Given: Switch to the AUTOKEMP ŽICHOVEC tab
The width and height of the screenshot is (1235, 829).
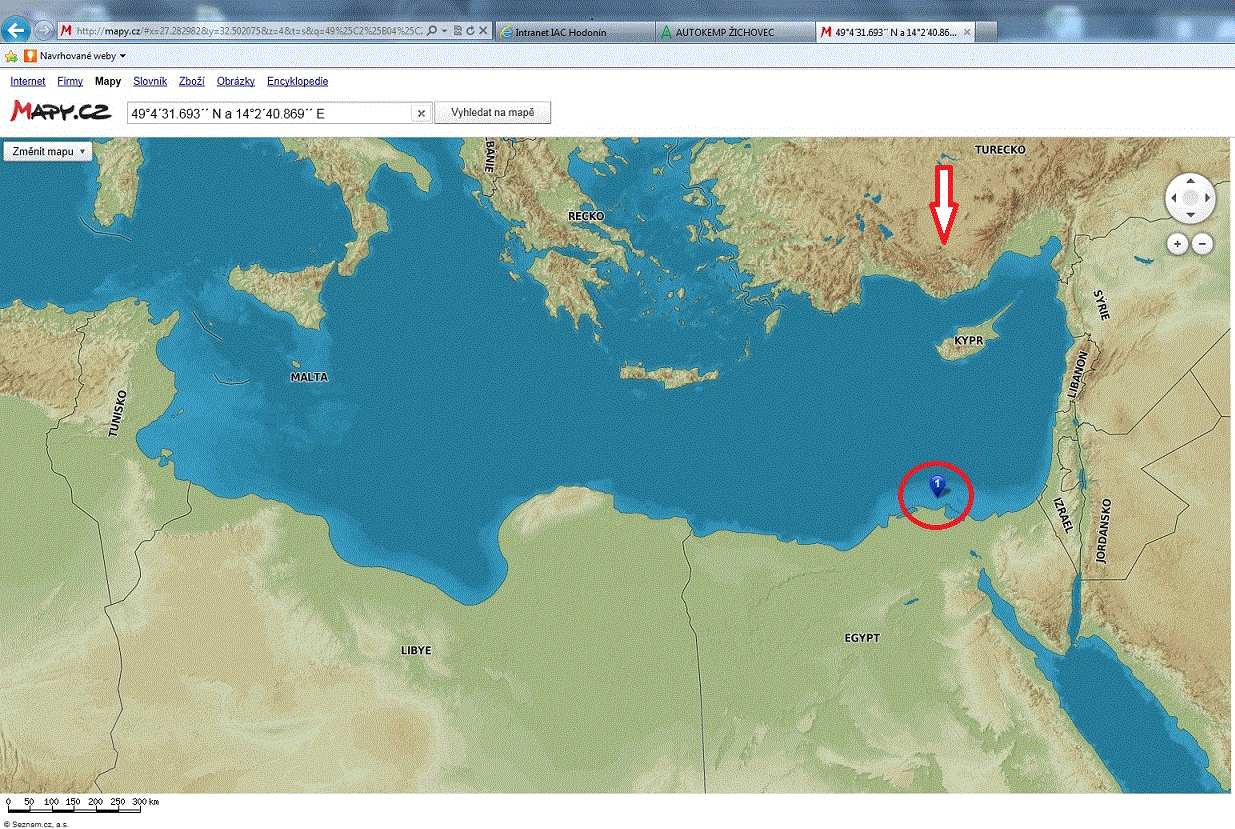Looking at the screenshot, I should point(730,32).
